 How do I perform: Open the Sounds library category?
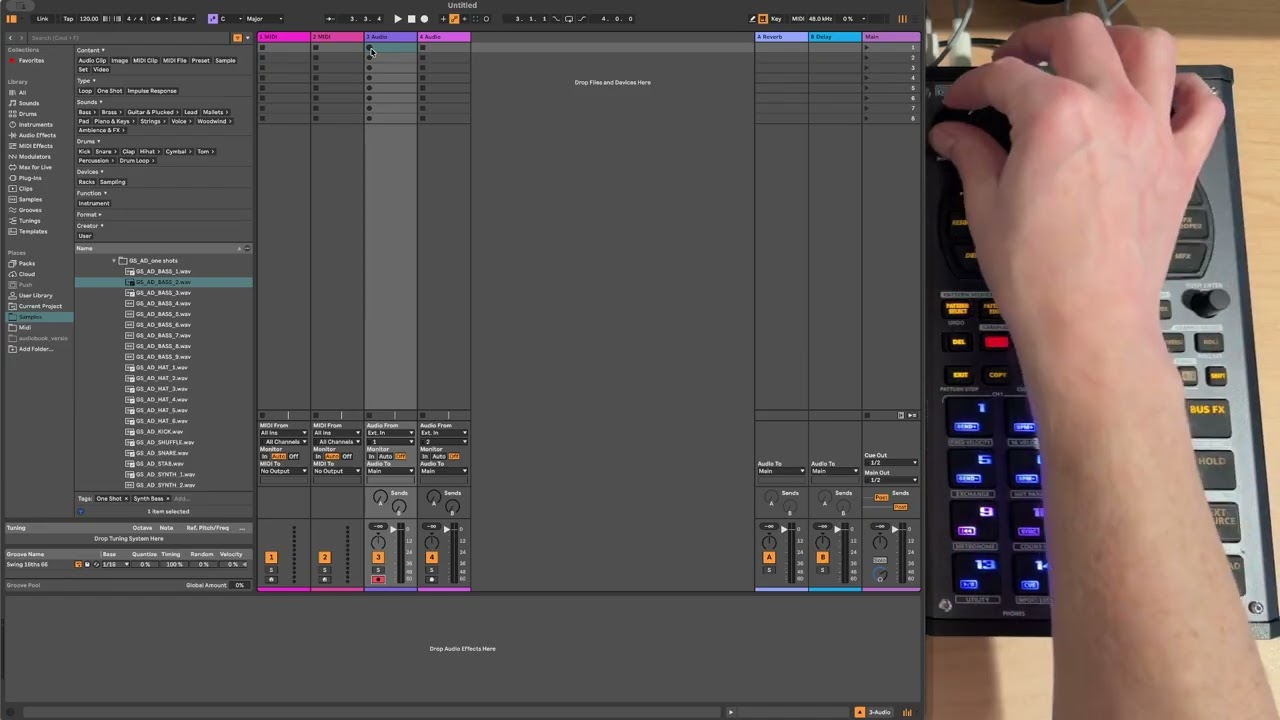point(29,103)
